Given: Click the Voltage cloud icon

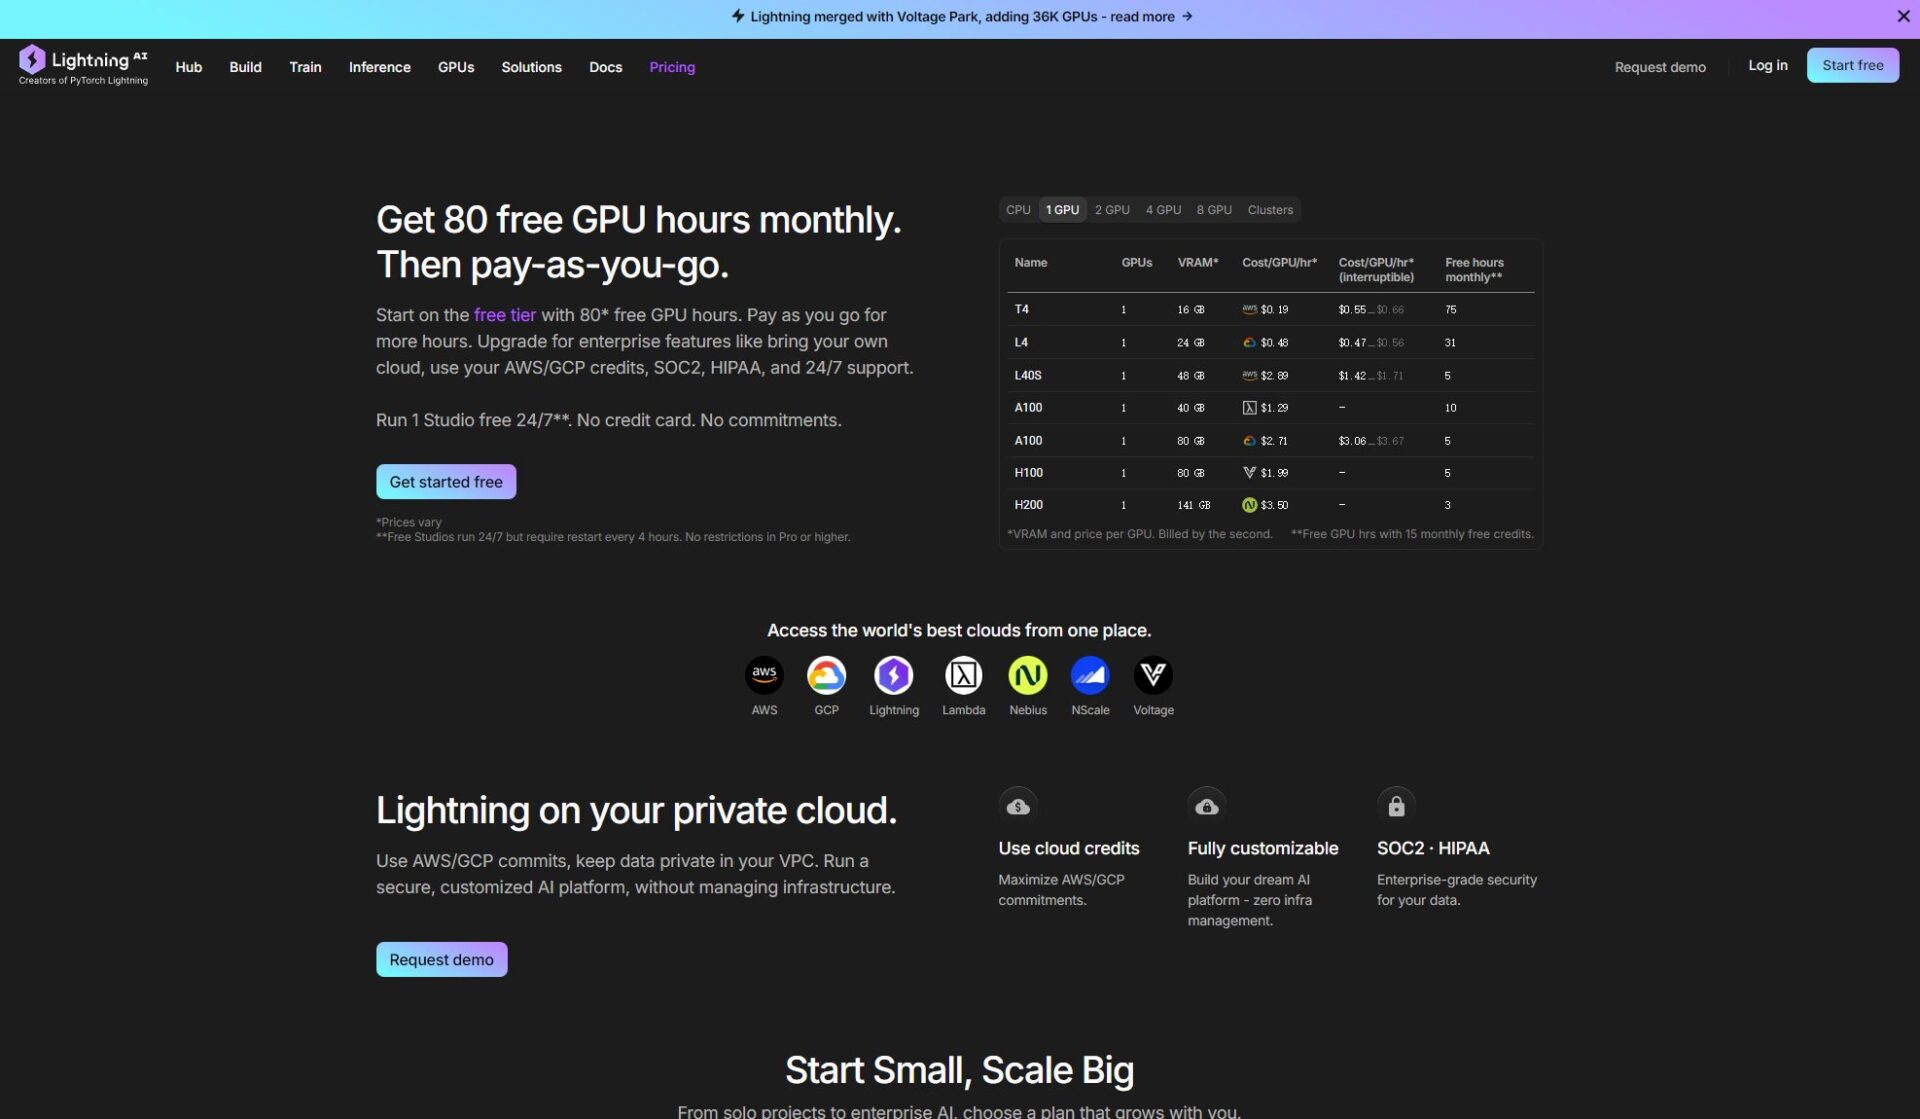Looking at the screenshot, I should click(x=1153, y=675).
